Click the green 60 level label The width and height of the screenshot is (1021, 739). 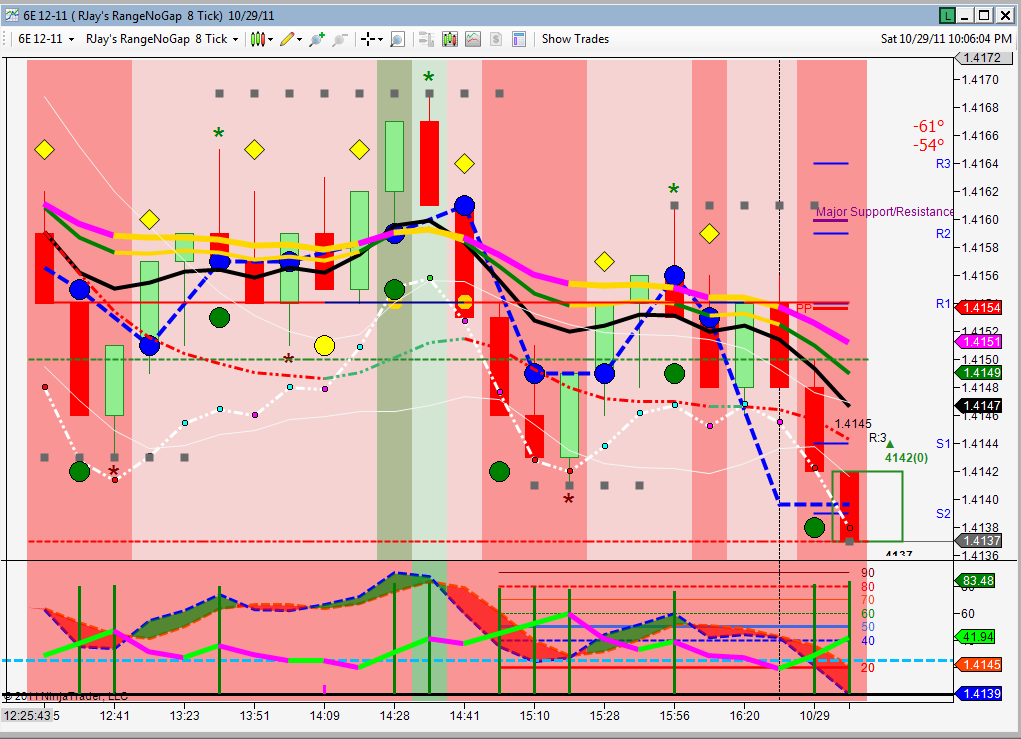point(867,613)
